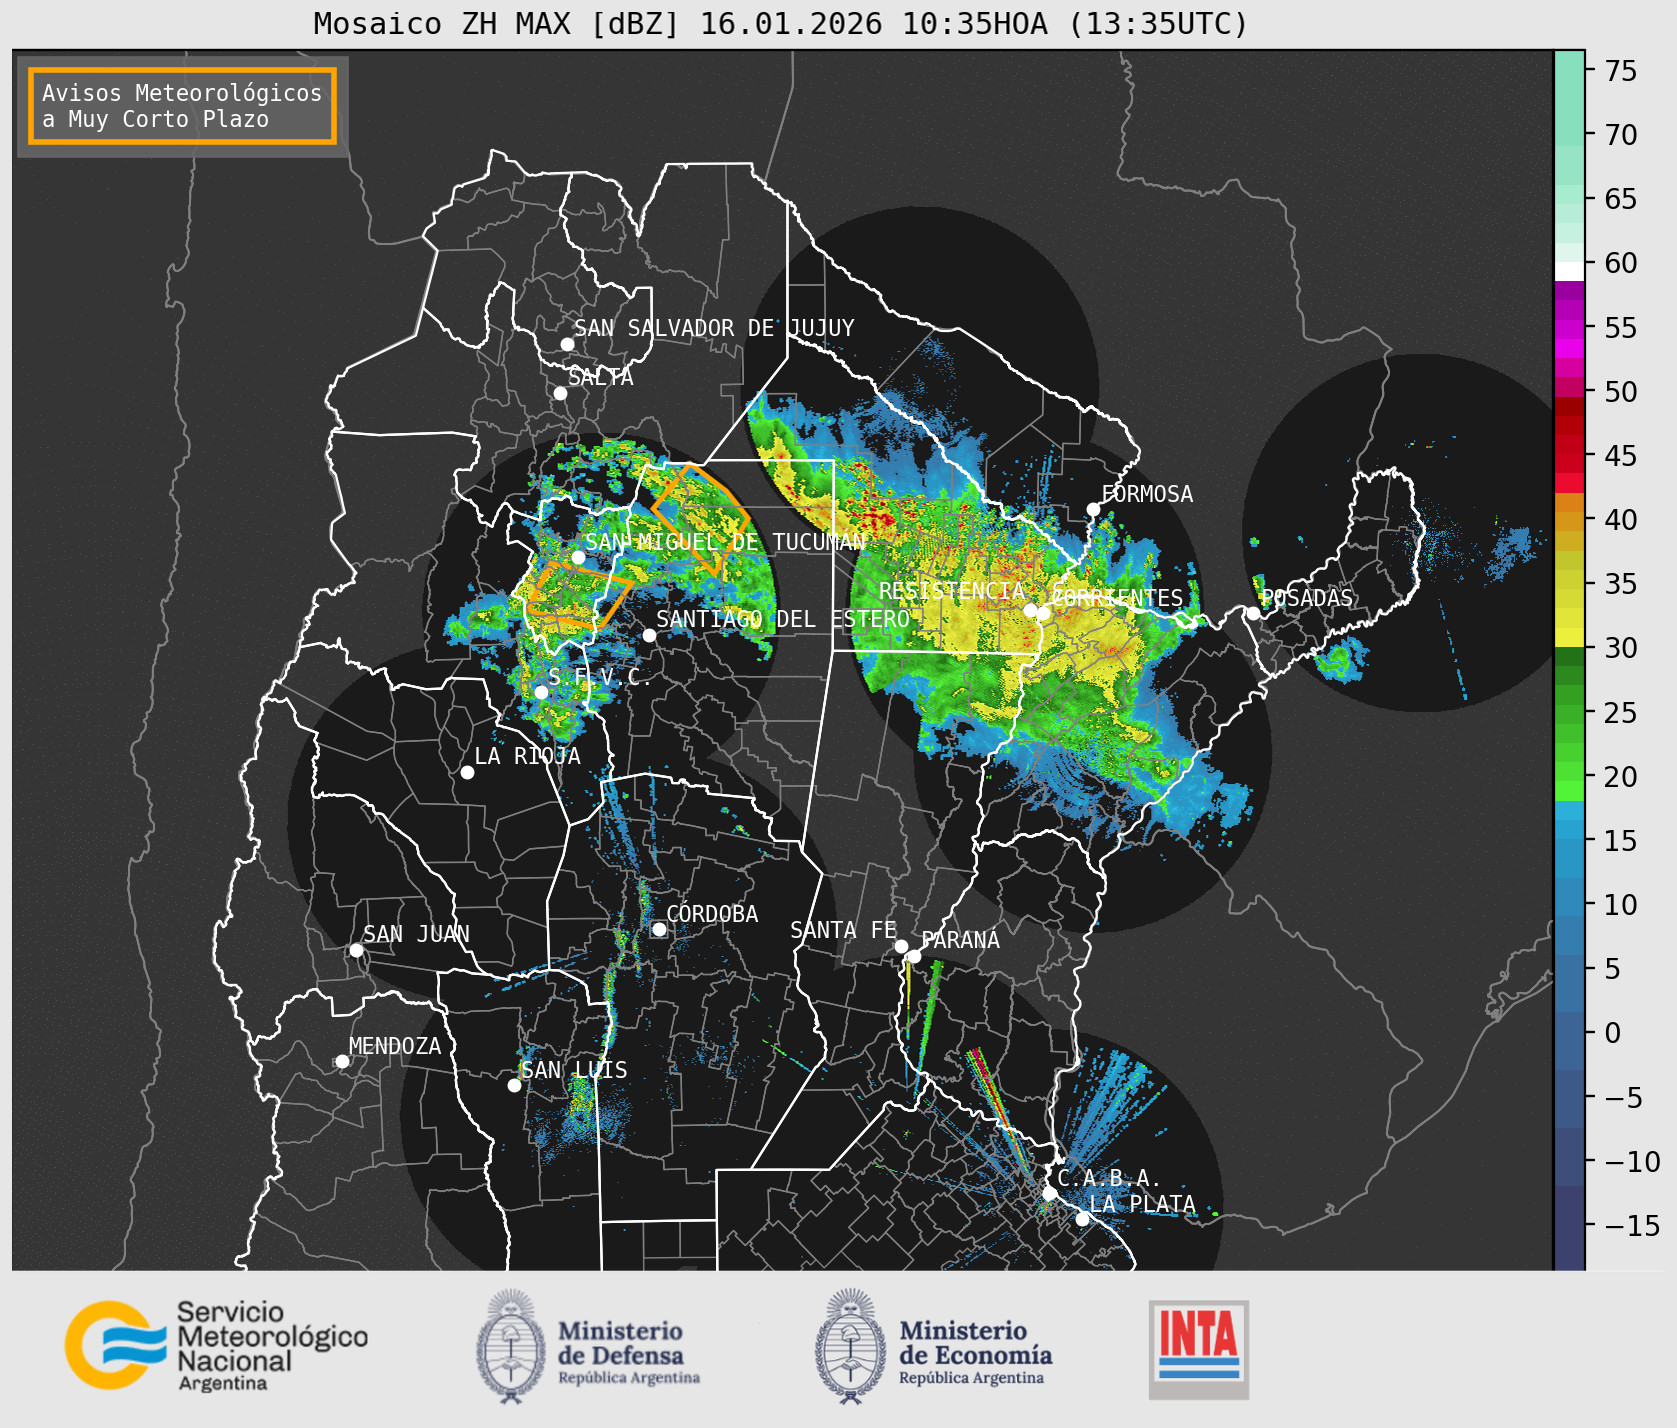
Task: Click the 'SAN LUIS' map label
Action: click(x=574, y=1070)
